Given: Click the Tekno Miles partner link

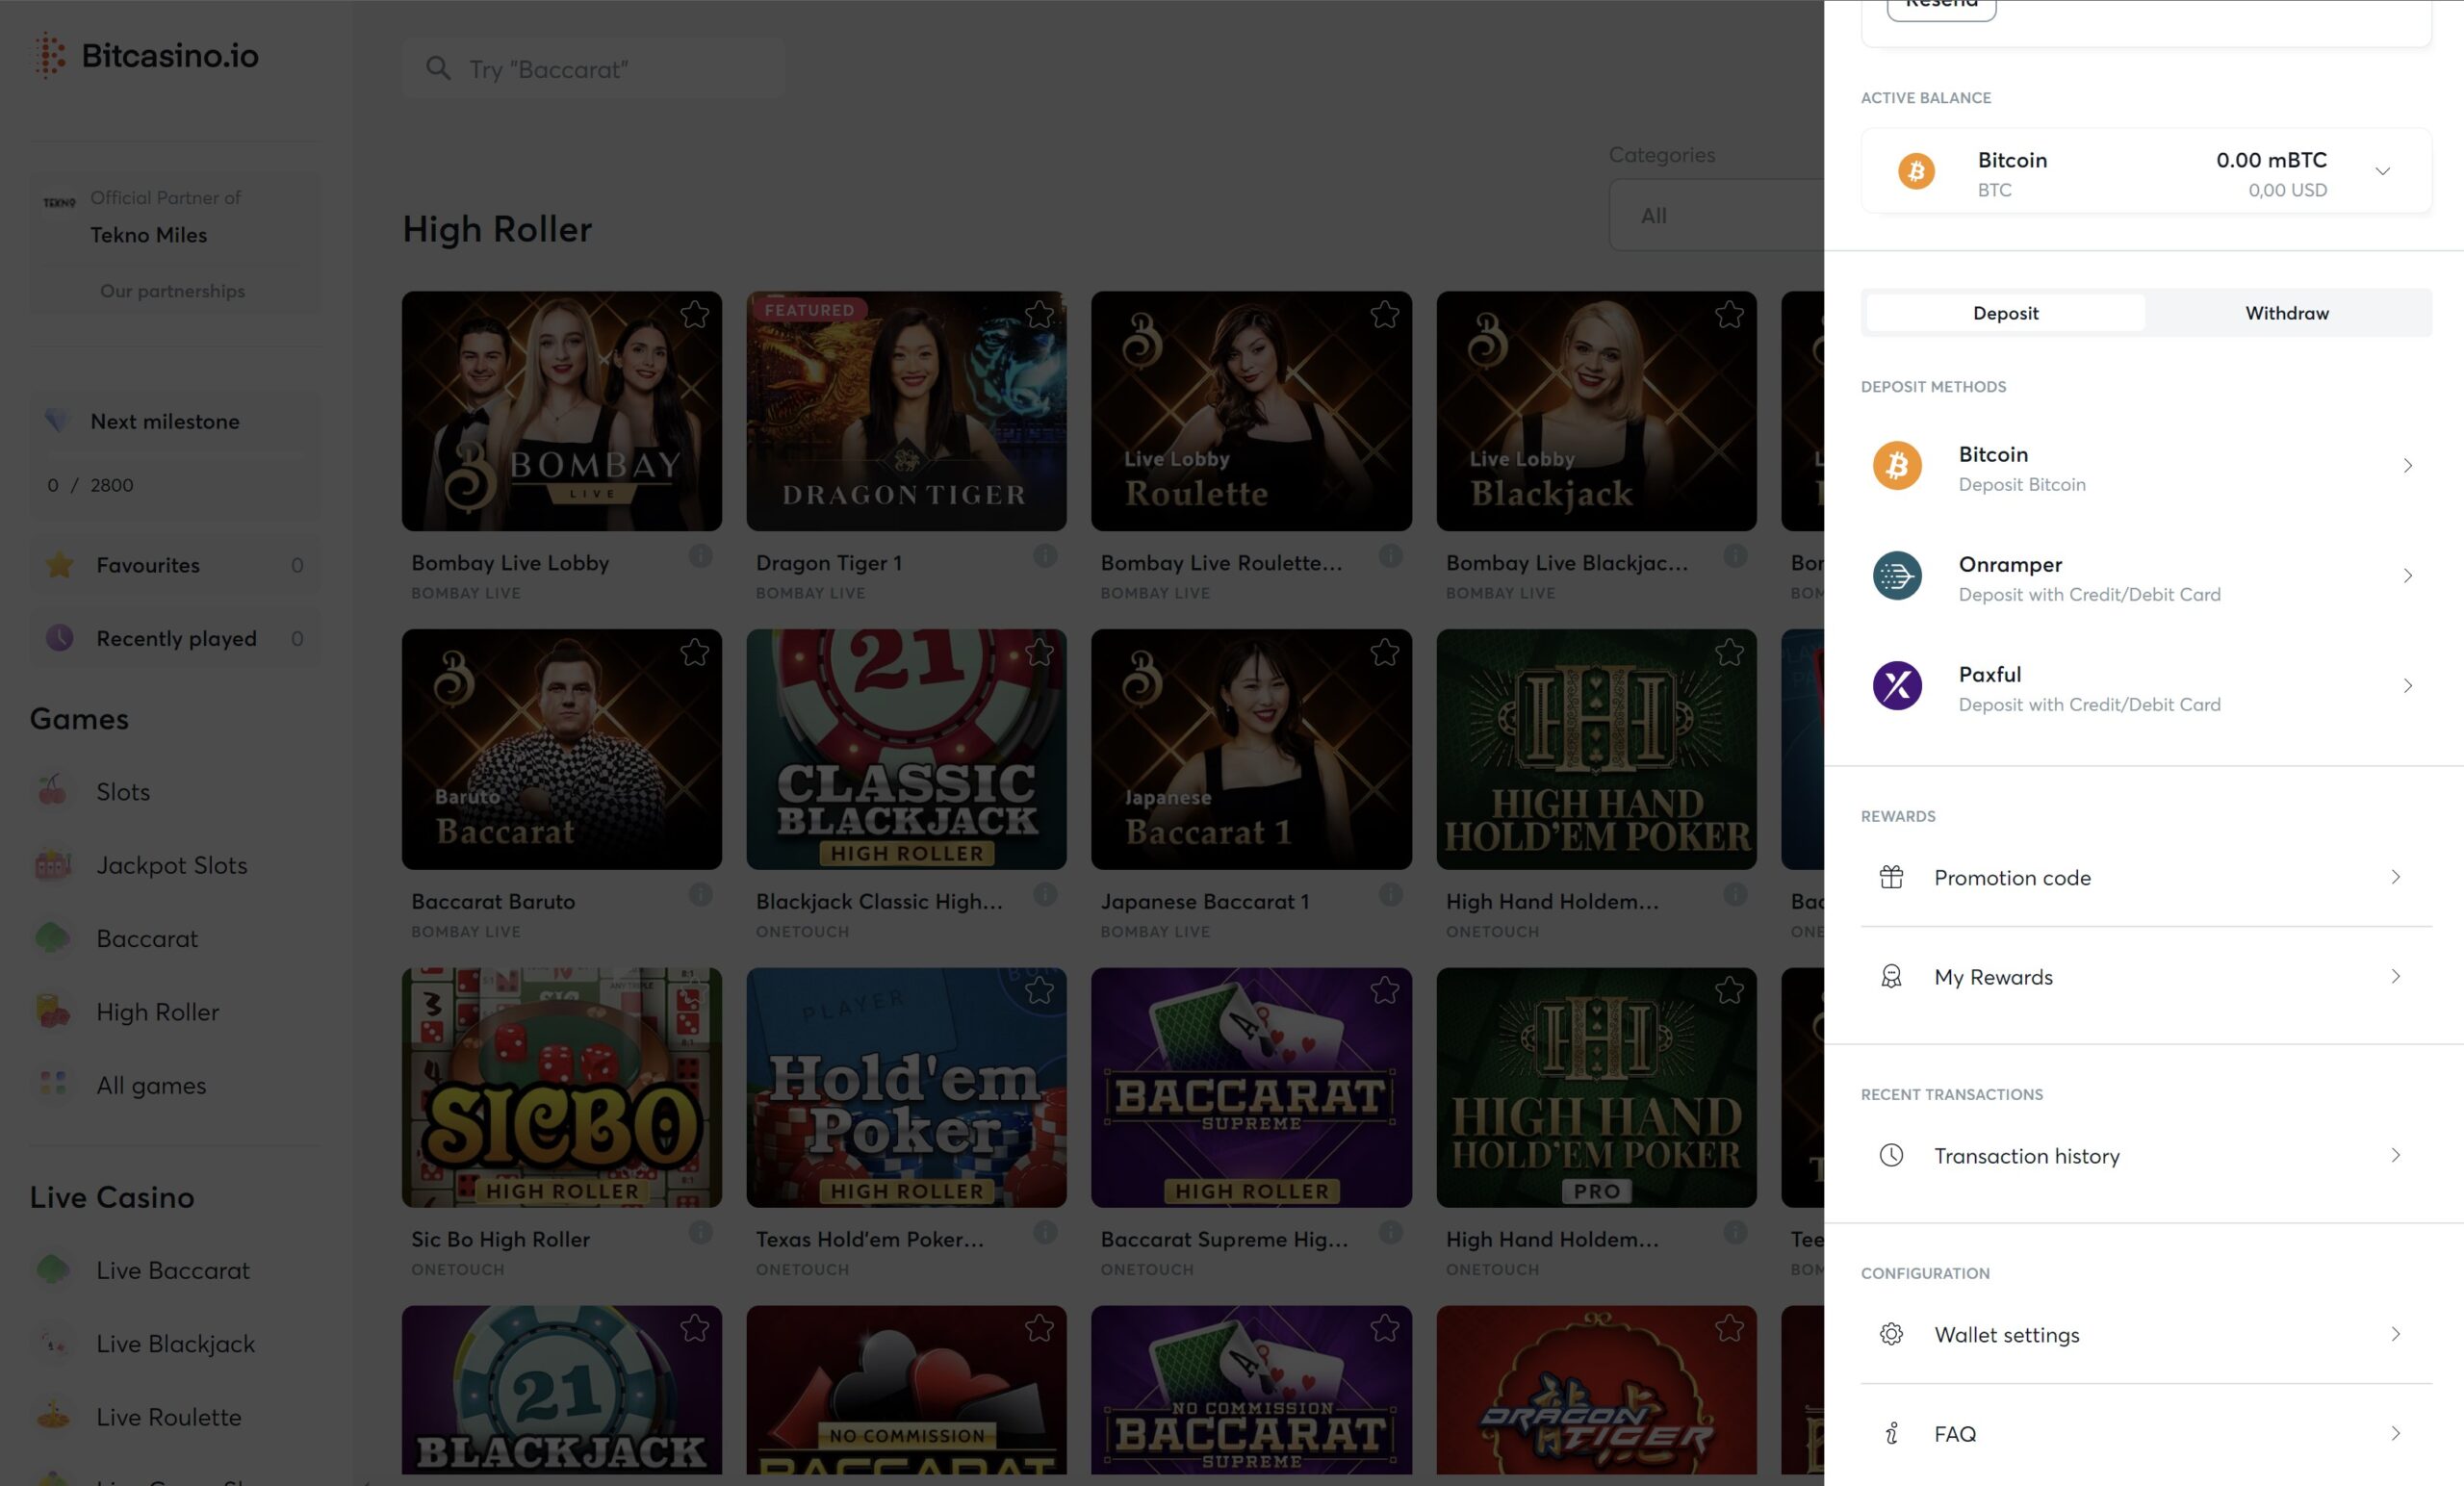Looking at the screenshot, I should click(148, 235).
